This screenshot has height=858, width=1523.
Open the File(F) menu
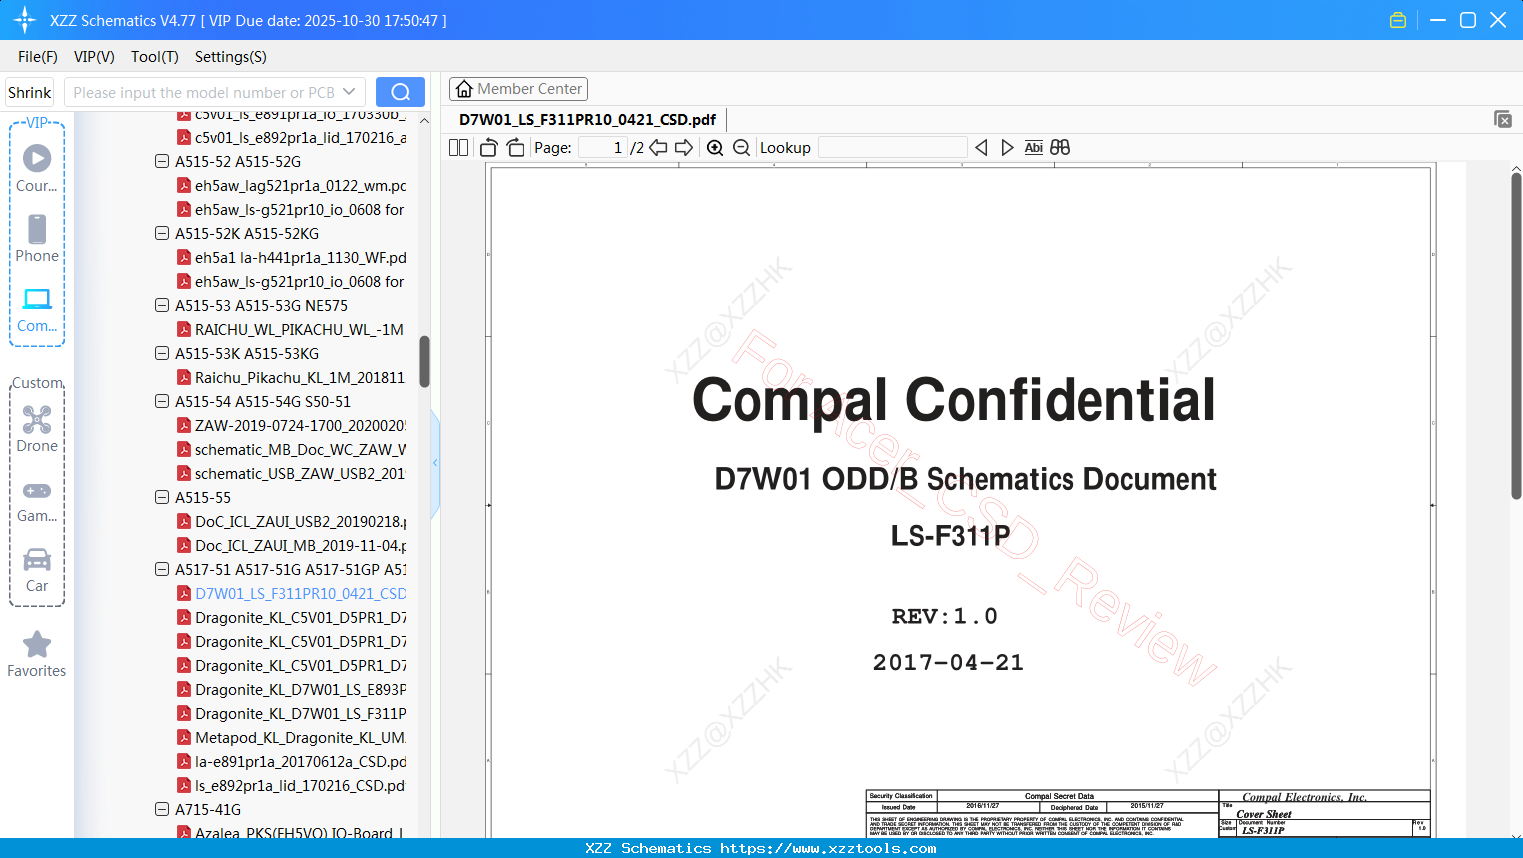pos(38,57)
